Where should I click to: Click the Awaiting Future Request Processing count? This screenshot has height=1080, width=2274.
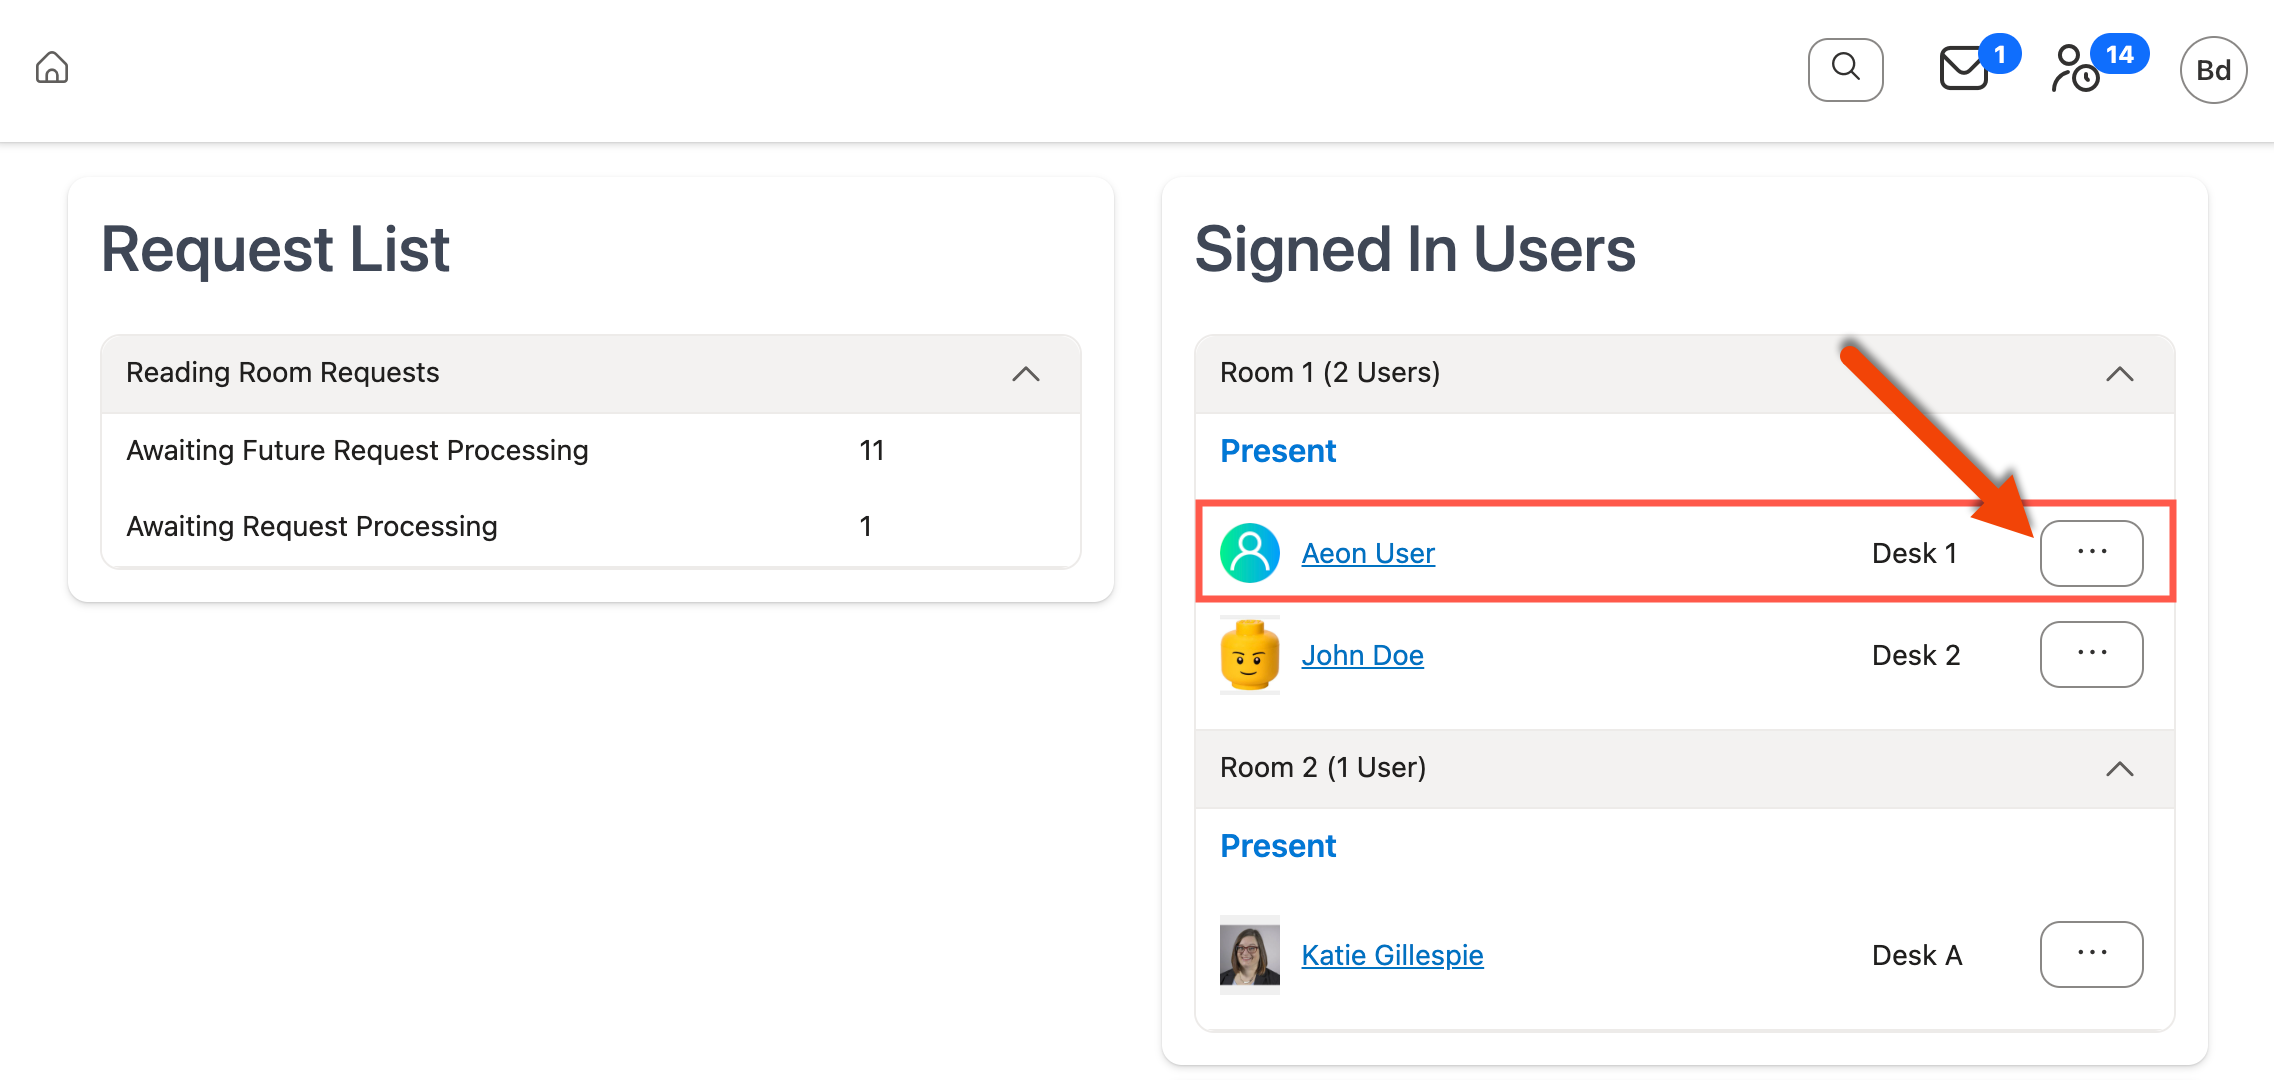point(871,450)
